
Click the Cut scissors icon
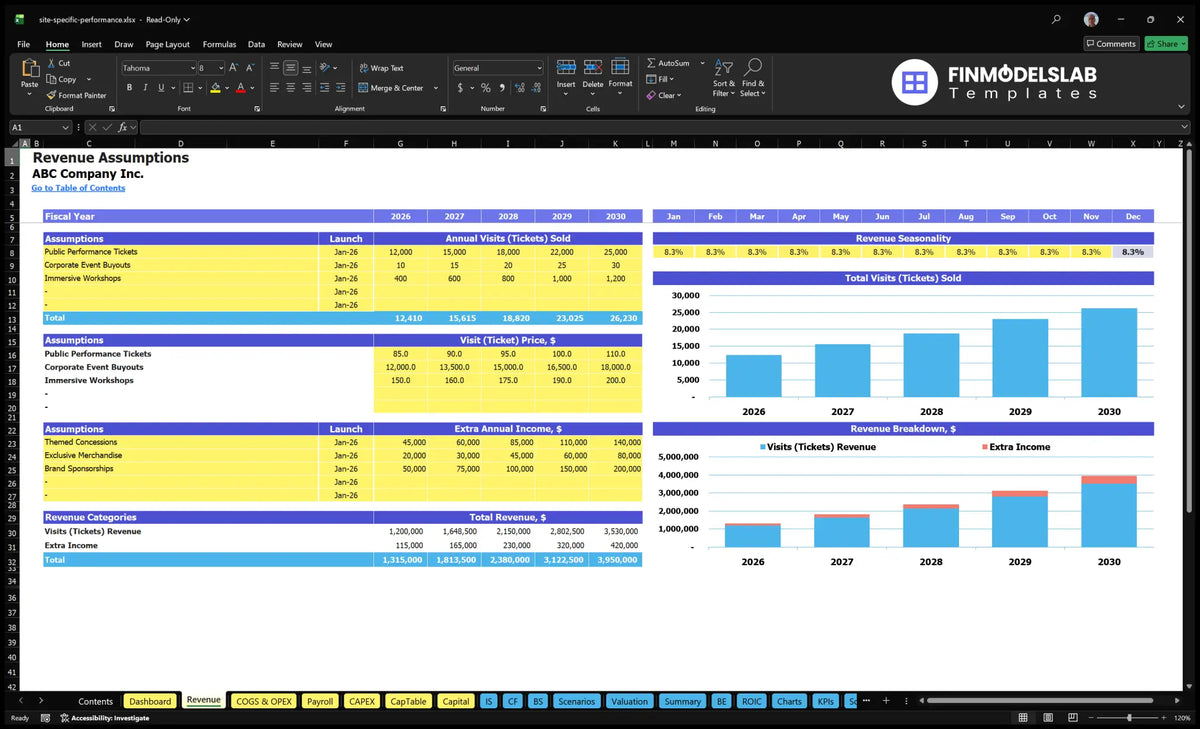(51, 63)
